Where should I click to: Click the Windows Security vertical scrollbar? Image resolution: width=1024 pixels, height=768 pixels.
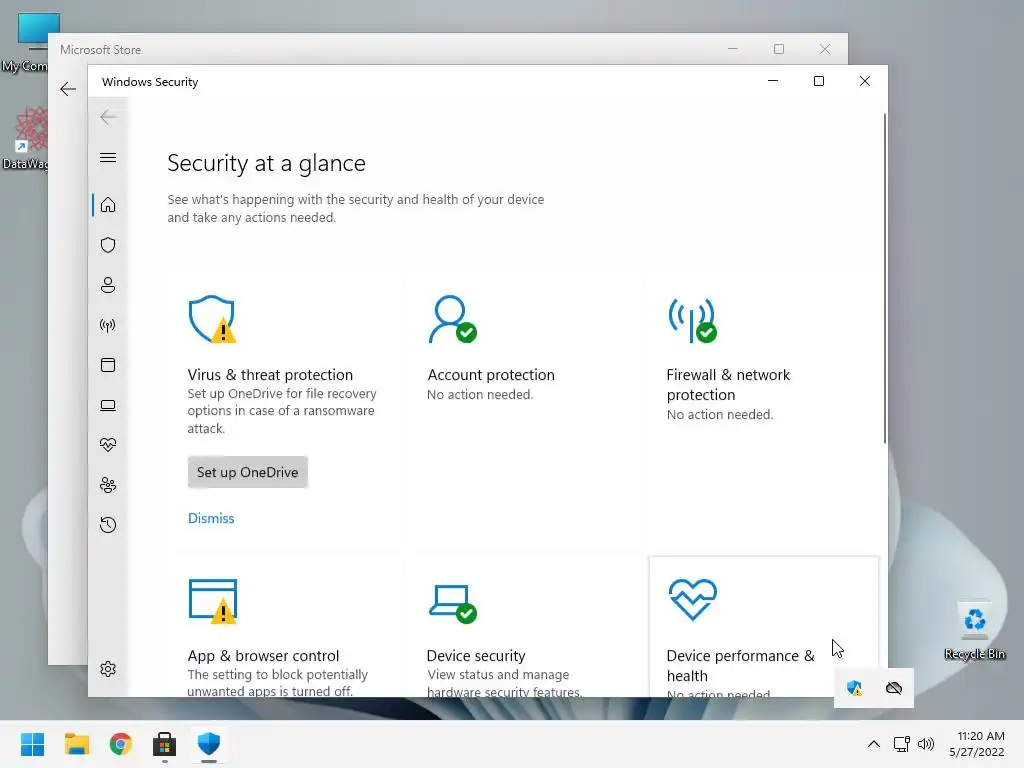click(885, 279)
